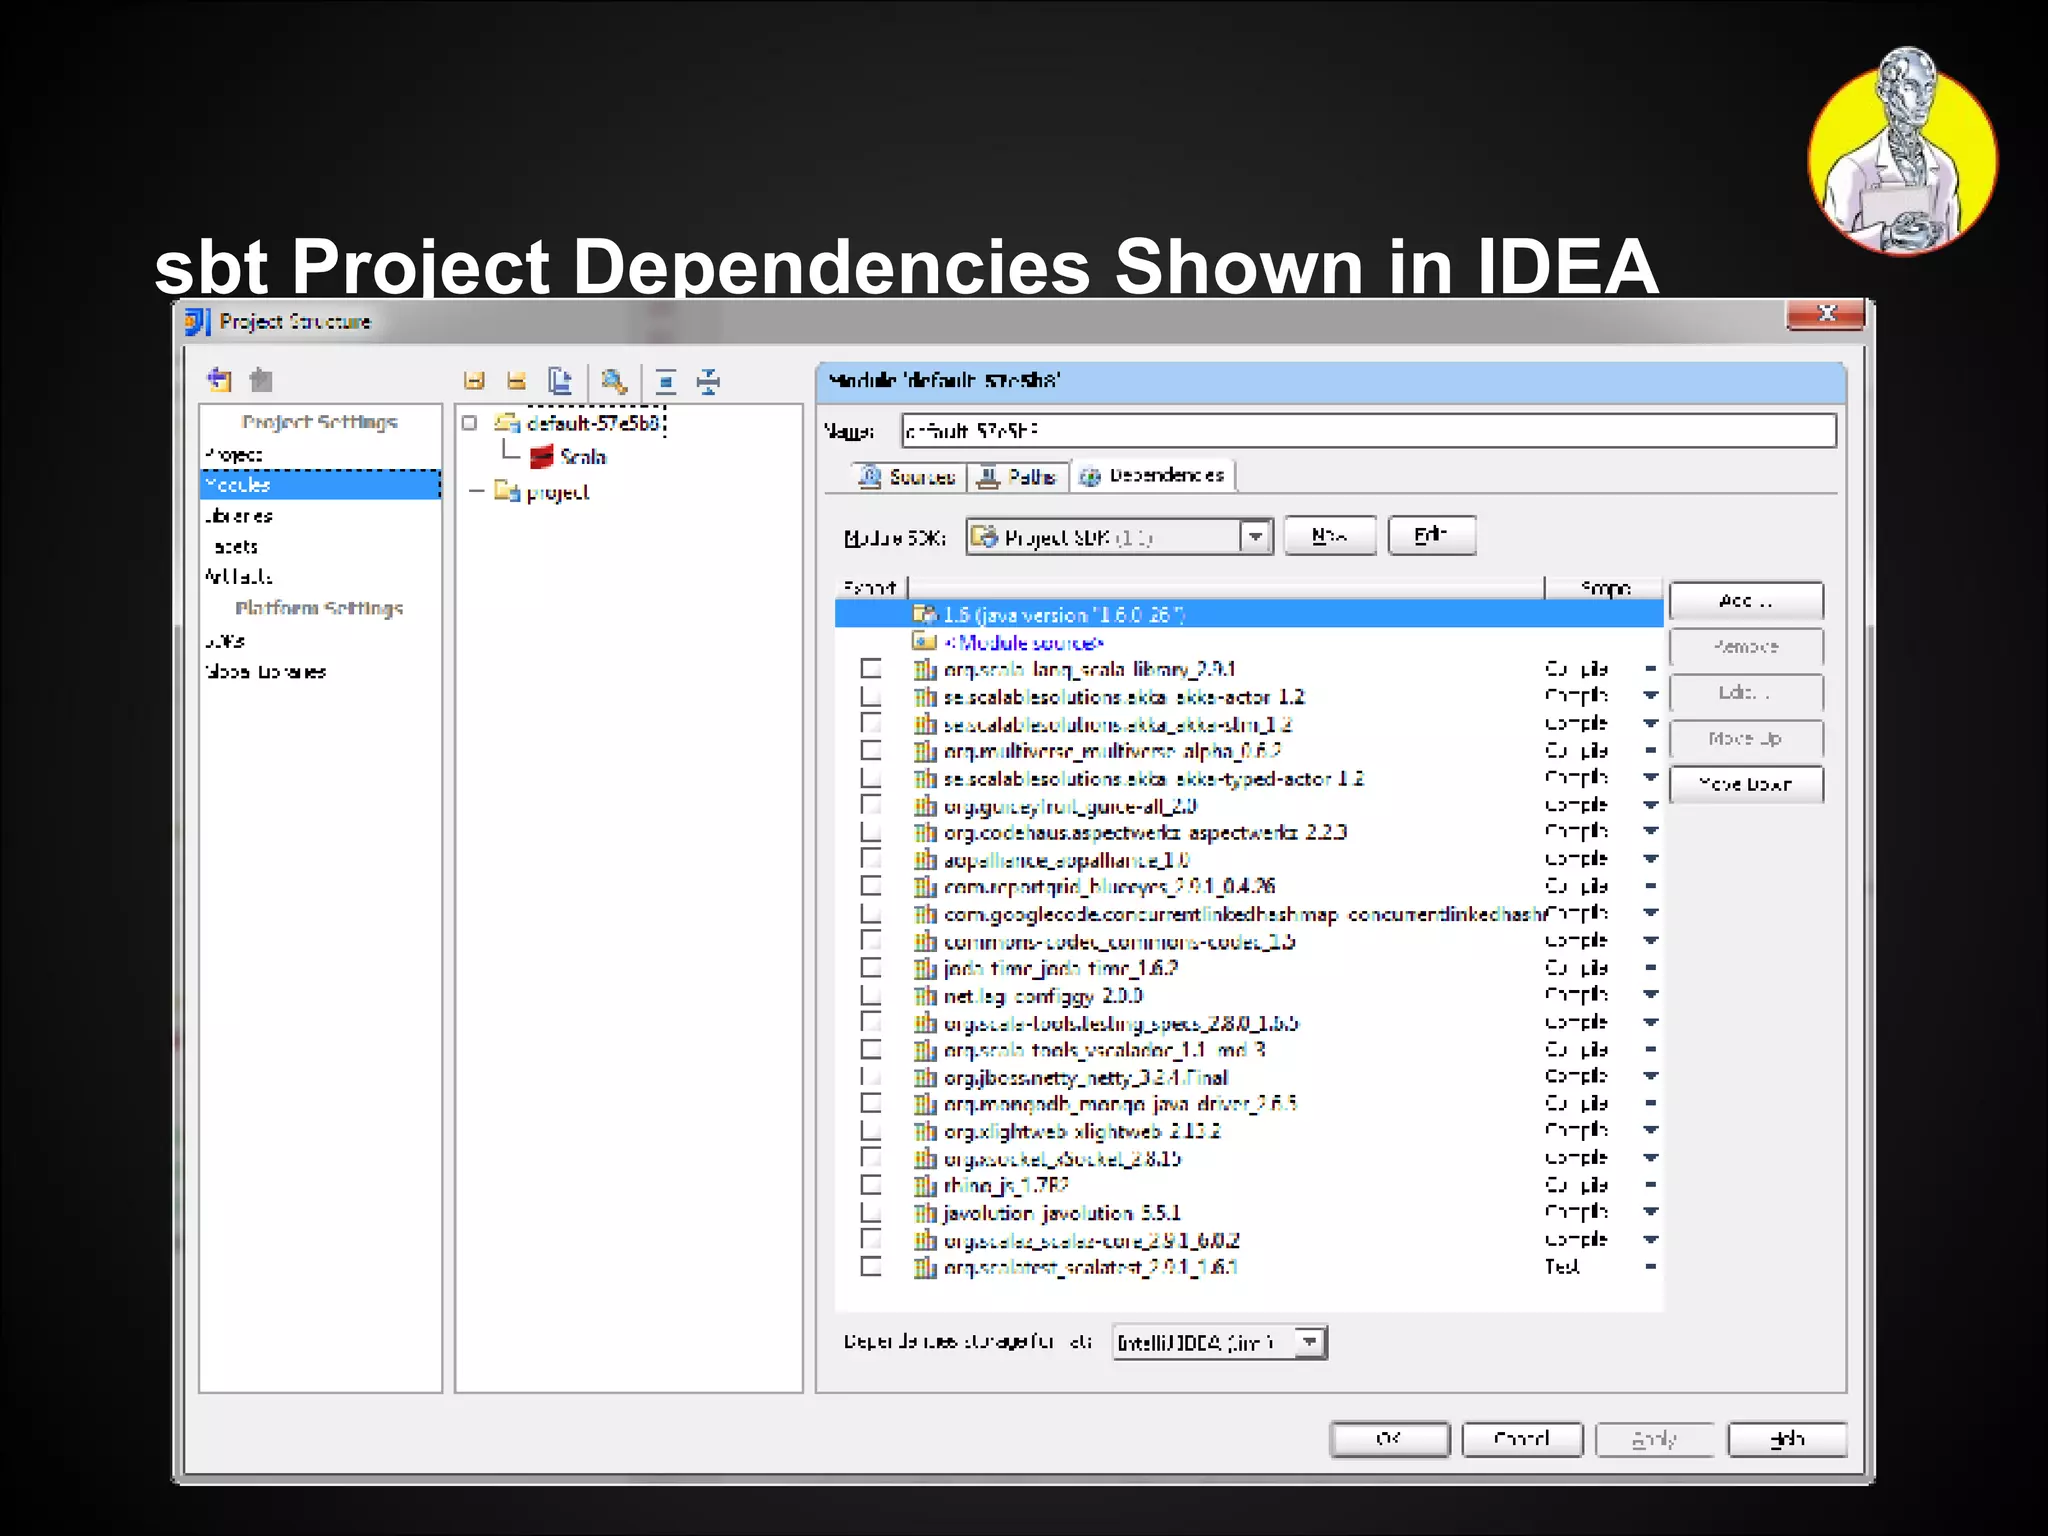Select the Scala facet icon
The width and height of the screenshot is (2048, 1536).
(541, 457)
